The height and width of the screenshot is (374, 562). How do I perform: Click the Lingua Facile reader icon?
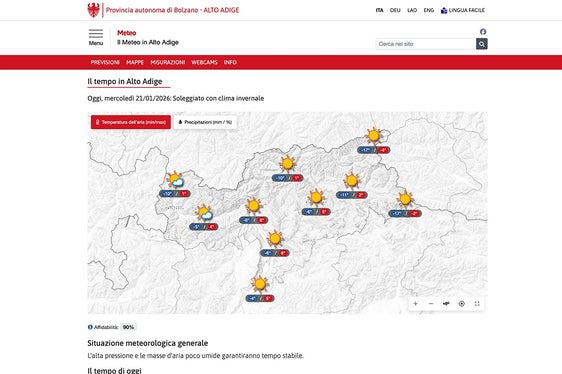click(444, 10)
